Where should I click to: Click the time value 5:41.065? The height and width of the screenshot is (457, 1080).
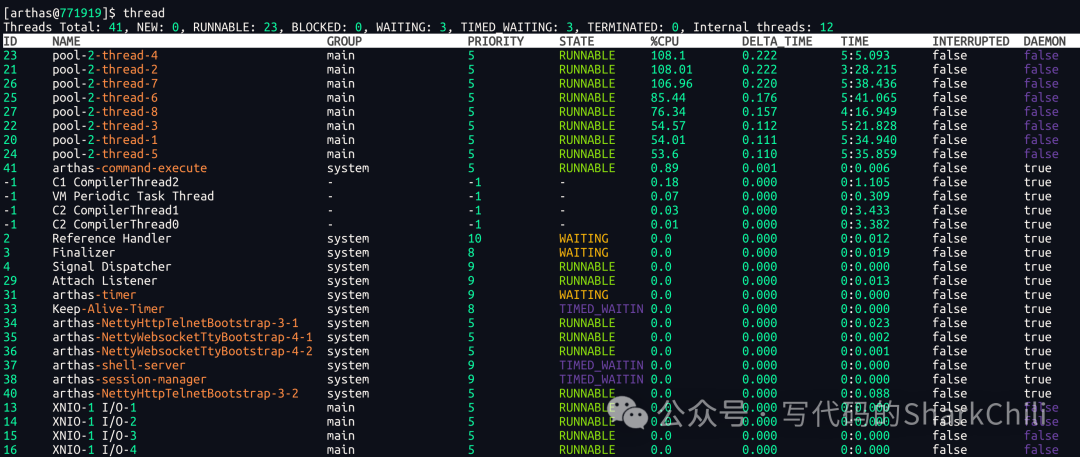(x=869, y=97)
